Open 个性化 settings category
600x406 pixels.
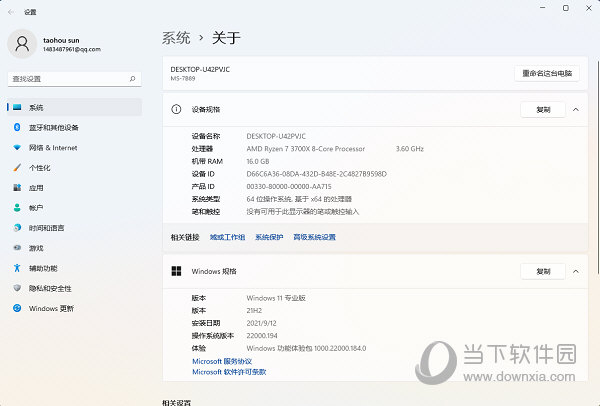coord(75,168)
